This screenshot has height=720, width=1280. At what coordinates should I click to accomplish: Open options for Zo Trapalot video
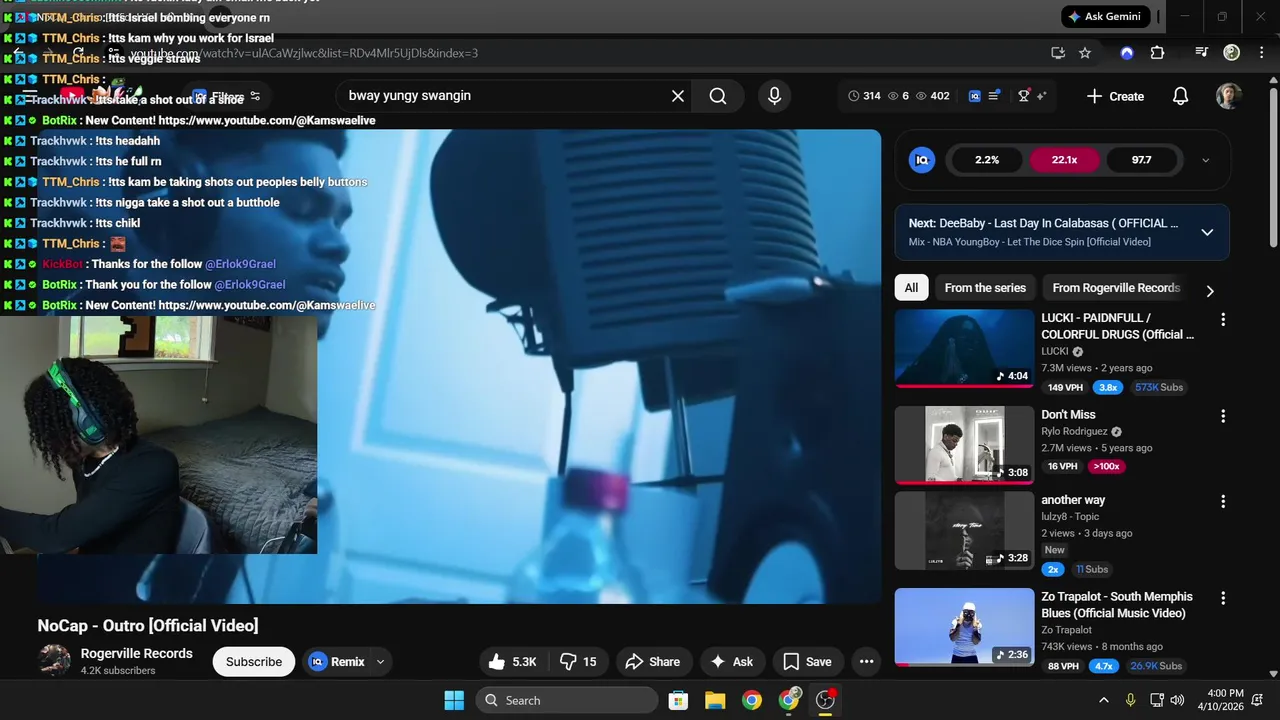pyautogui.click(x=1222, y=598)
